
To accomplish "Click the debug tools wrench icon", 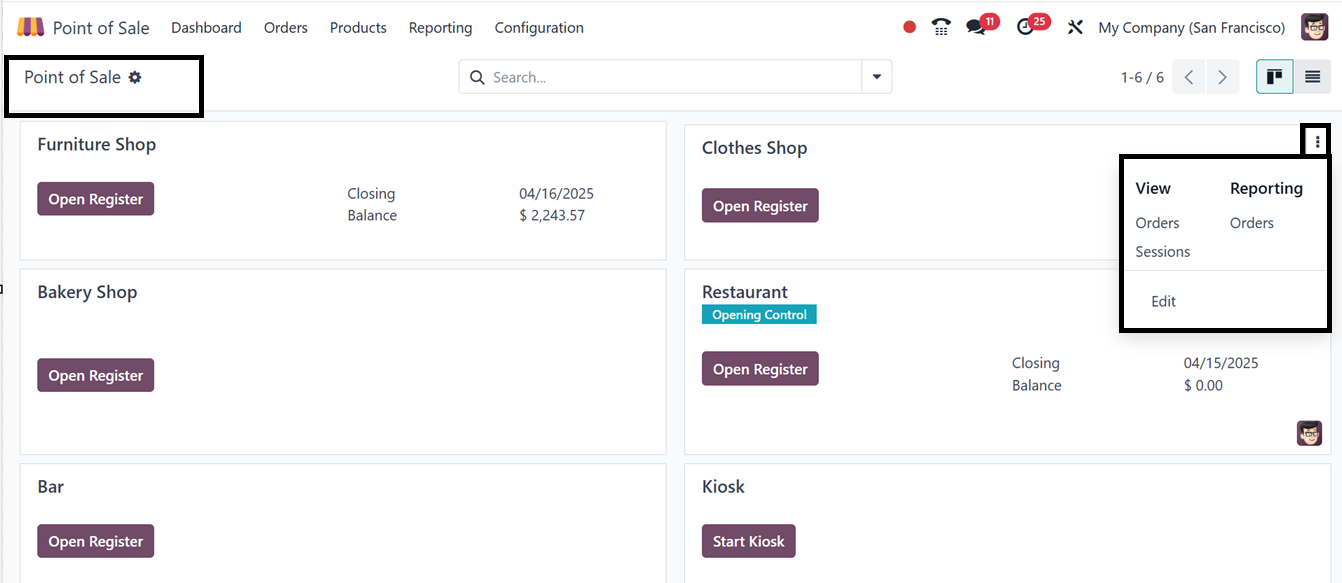I will point(1075,28).
